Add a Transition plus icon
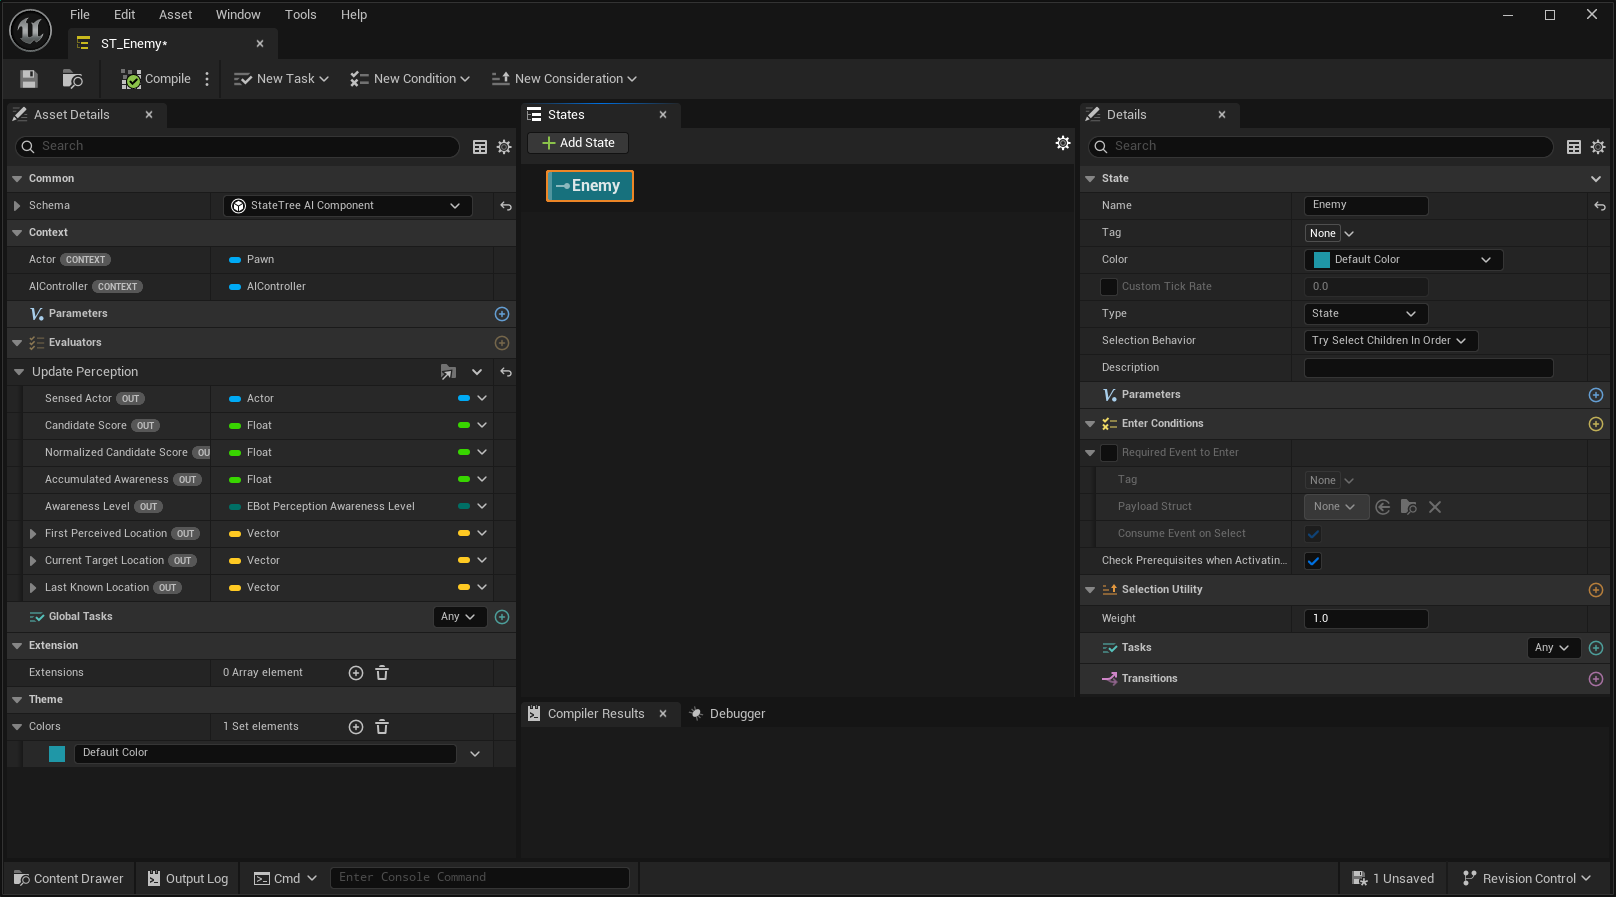 1596,679
